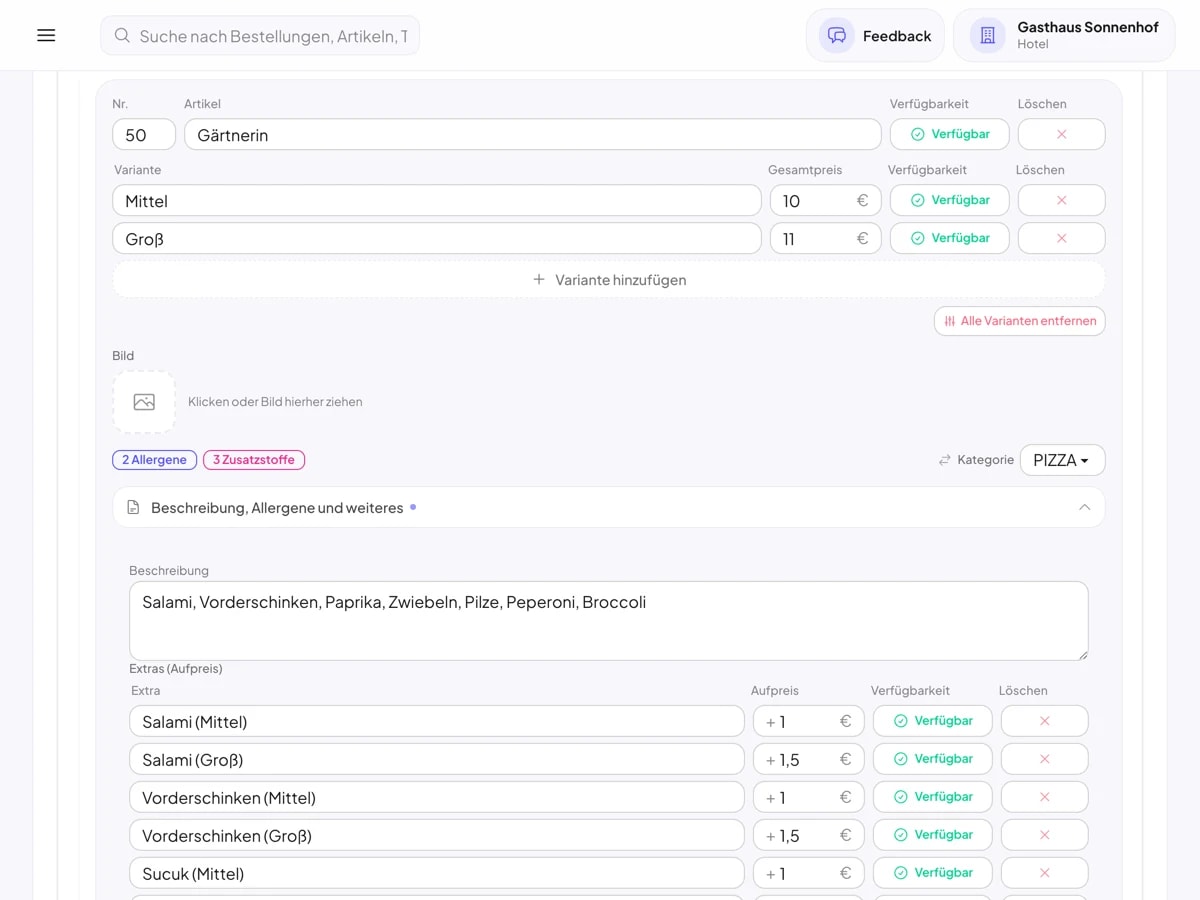Screen dimensions: 1200x900
Task: Toggle availability of the Groß variant
Action: [x=949, y=238]
